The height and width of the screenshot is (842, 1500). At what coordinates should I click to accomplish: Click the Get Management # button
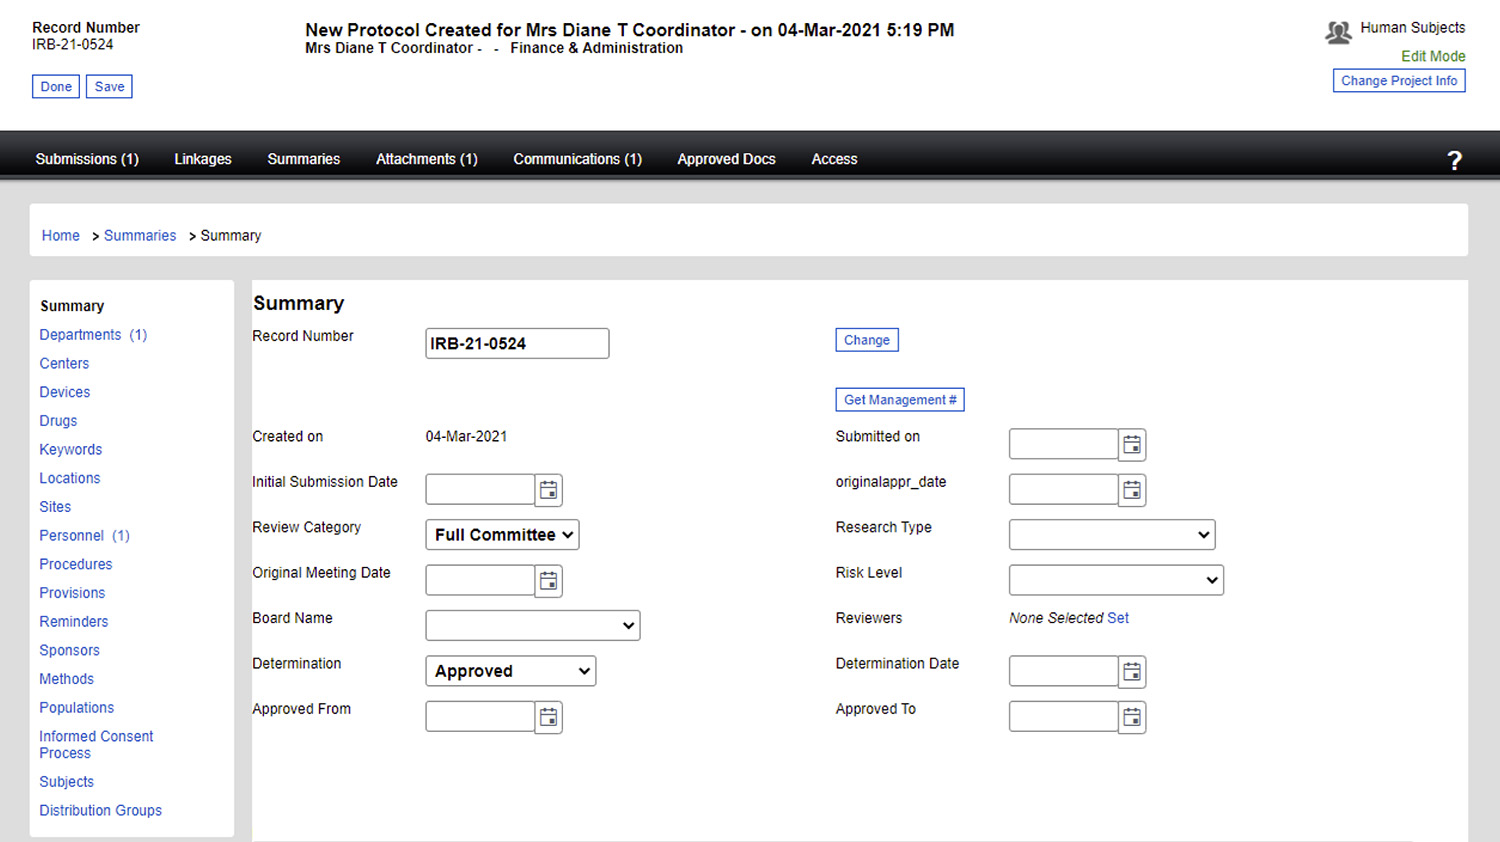coord(899,399)
